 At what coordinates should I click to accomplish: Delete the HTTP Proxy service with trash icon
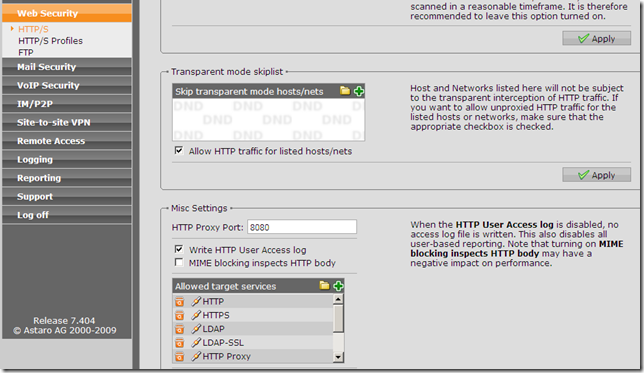tap(179, 357)
